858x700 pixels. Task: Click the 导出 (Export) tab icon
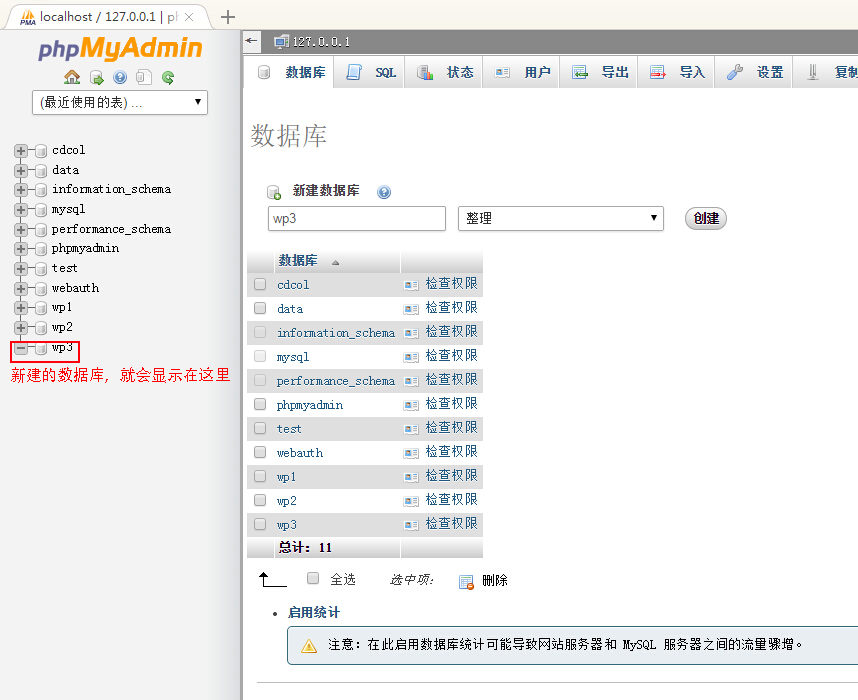581,72
